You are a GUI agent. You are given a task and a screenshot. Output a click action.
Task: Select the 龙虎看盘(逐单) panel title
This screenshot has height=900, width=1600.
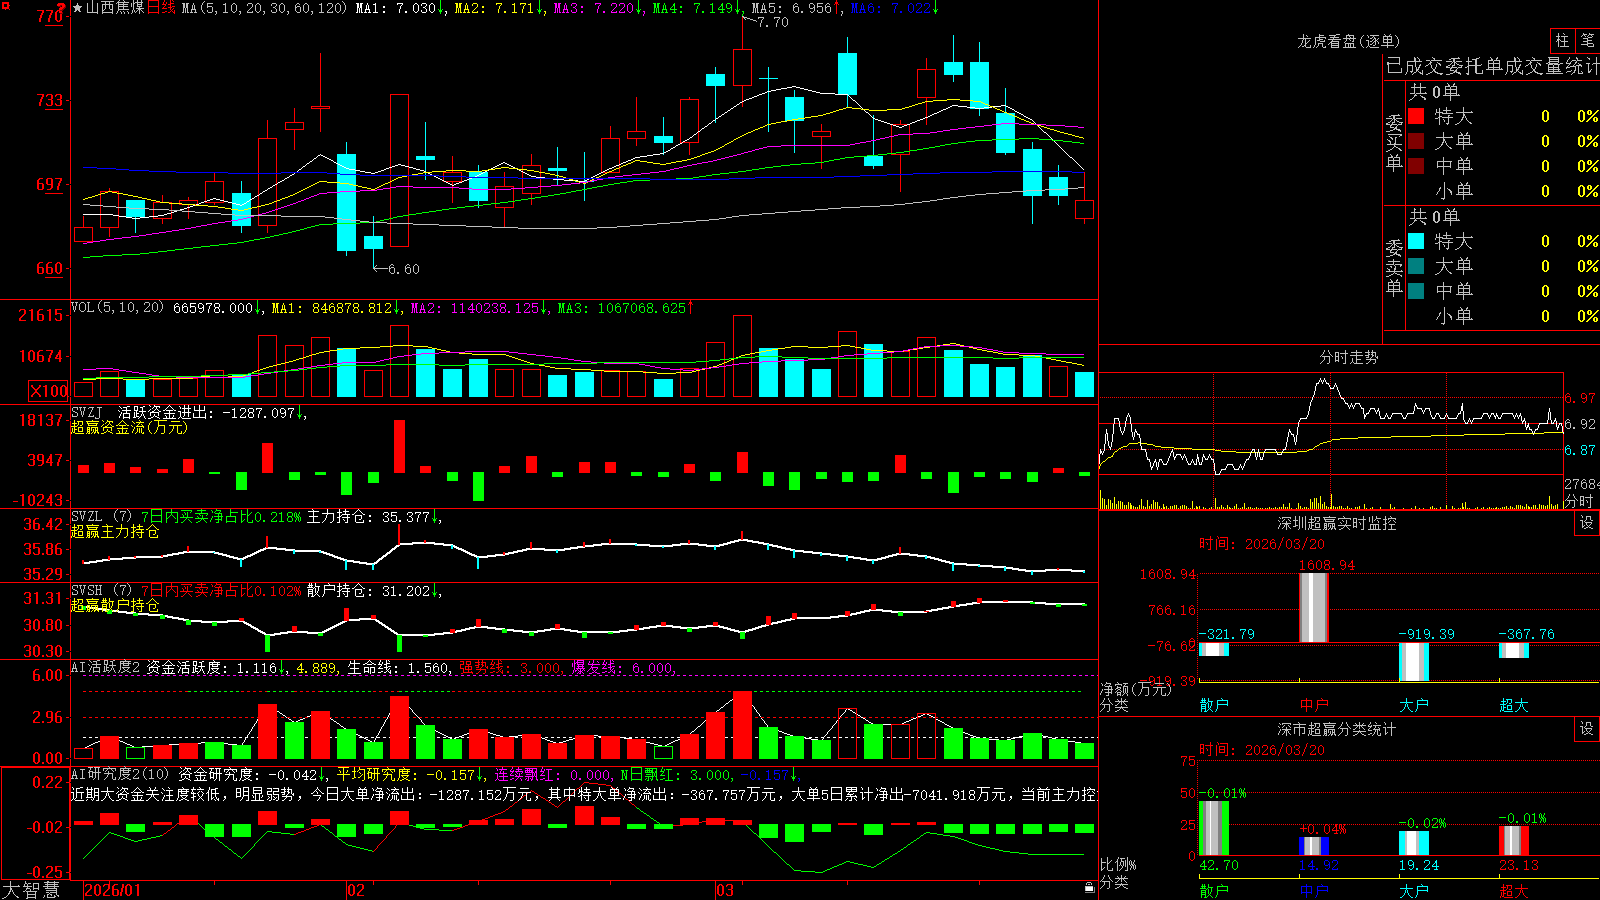pyautogui.click(x=1348, y=41)
